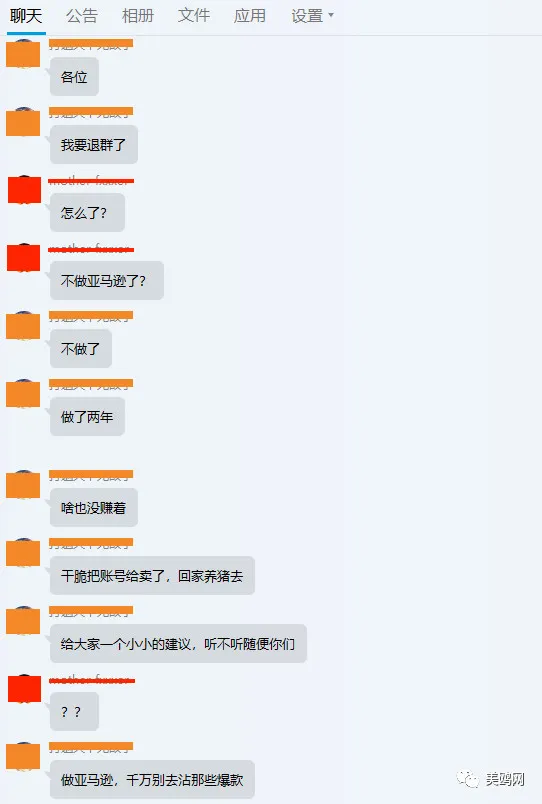Viewport: 542px width, 804px height.
Task: Open the 应用 tab
Action: pyautogui.click(x=250, y=16)
